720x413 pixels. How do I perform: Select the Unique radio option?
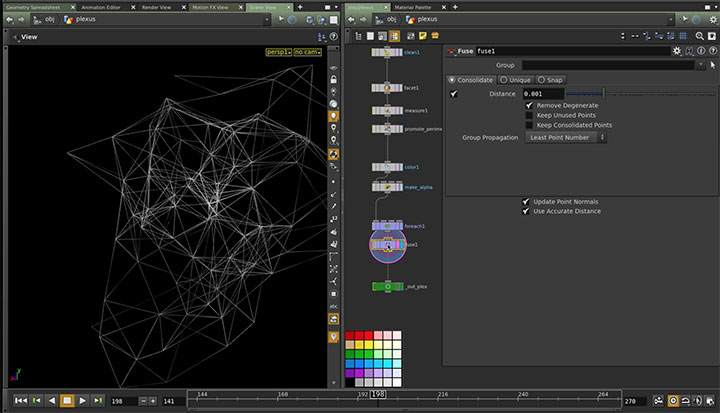pos(515,80)
